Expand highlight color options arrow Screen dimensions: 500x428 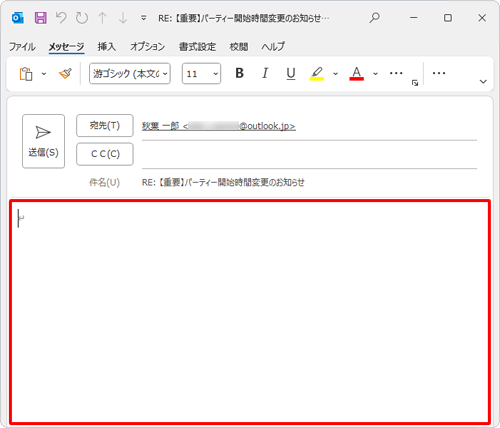click(336, 74)
